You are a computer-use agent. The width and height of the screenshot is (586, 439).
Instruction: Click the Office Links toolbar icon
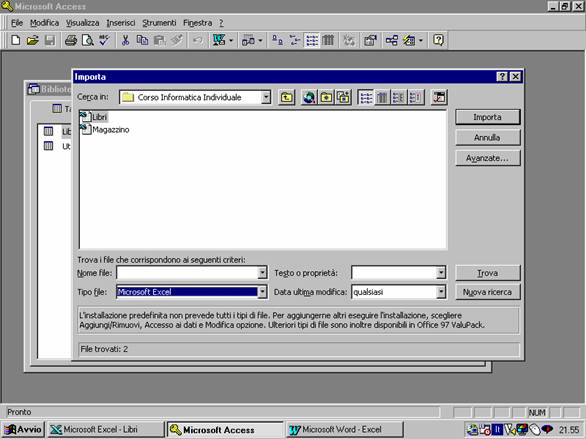pyautogui.click(x=219, y=40)
